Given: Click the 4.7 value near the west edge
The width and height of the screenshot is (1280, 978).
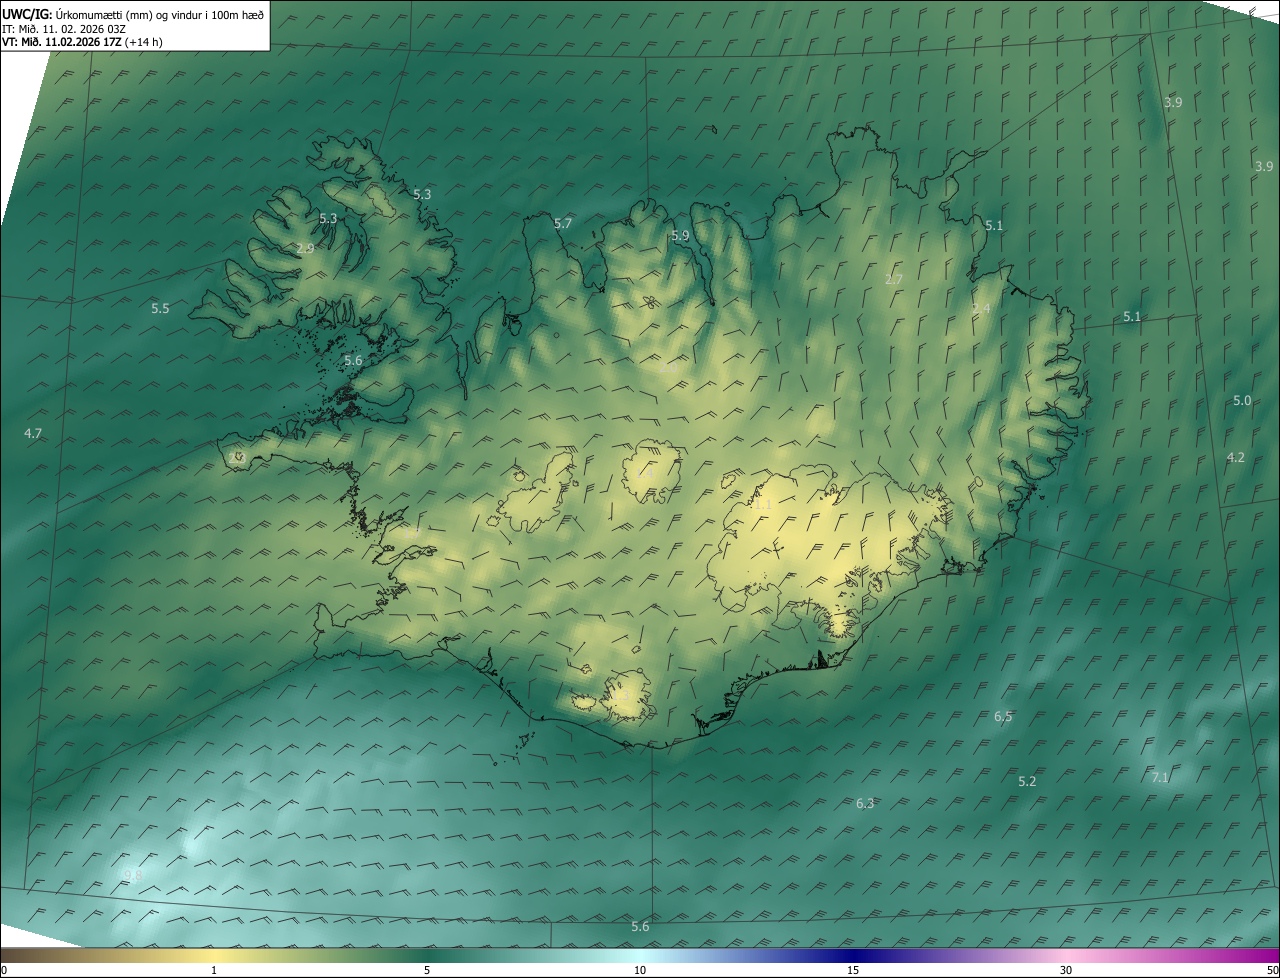Looking at the screenshot, I should pos(33,433).
